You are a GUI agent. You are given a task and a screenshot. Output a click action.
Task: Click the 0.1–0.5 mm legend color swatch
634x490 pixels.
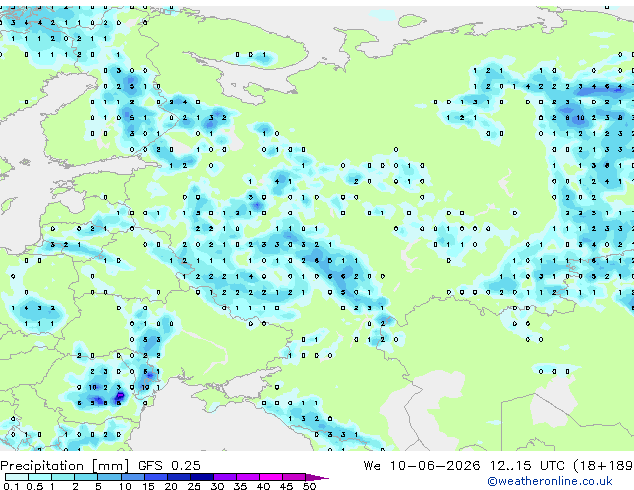tap(17, 477)
